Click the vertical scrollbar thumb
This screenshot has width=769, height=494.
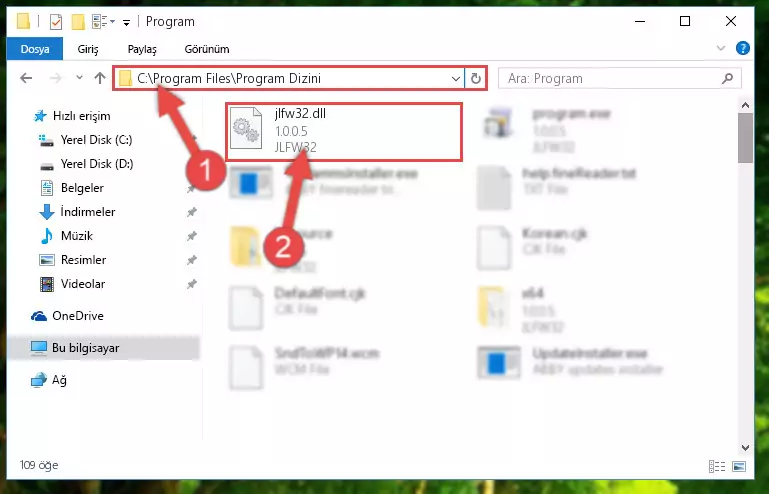coord(745,138)
